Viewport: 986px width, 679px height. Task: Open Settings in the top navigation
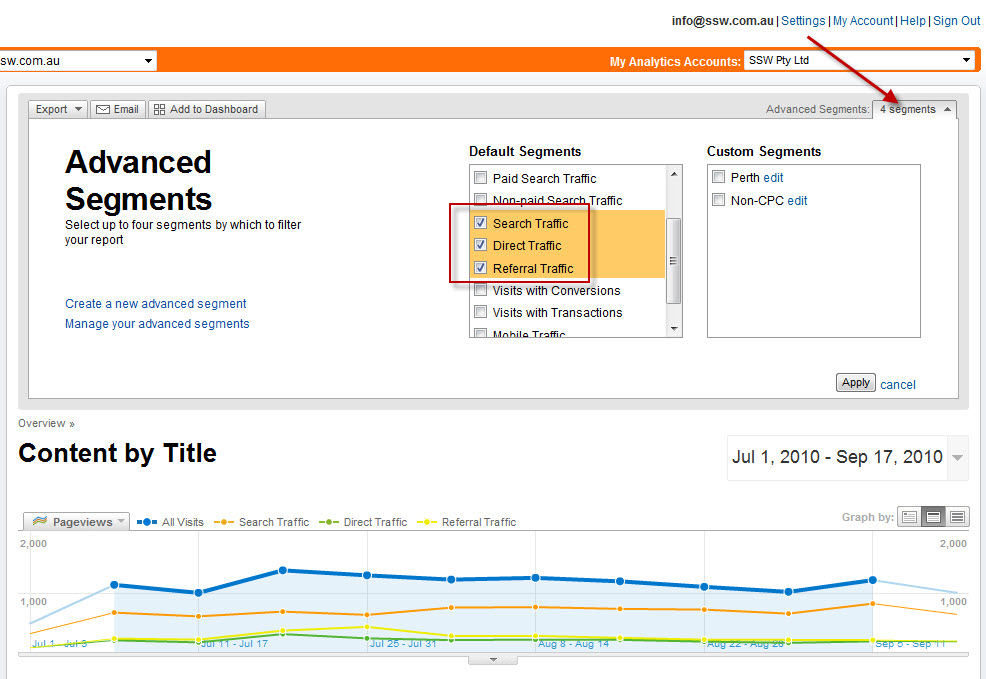coord(803,20)
